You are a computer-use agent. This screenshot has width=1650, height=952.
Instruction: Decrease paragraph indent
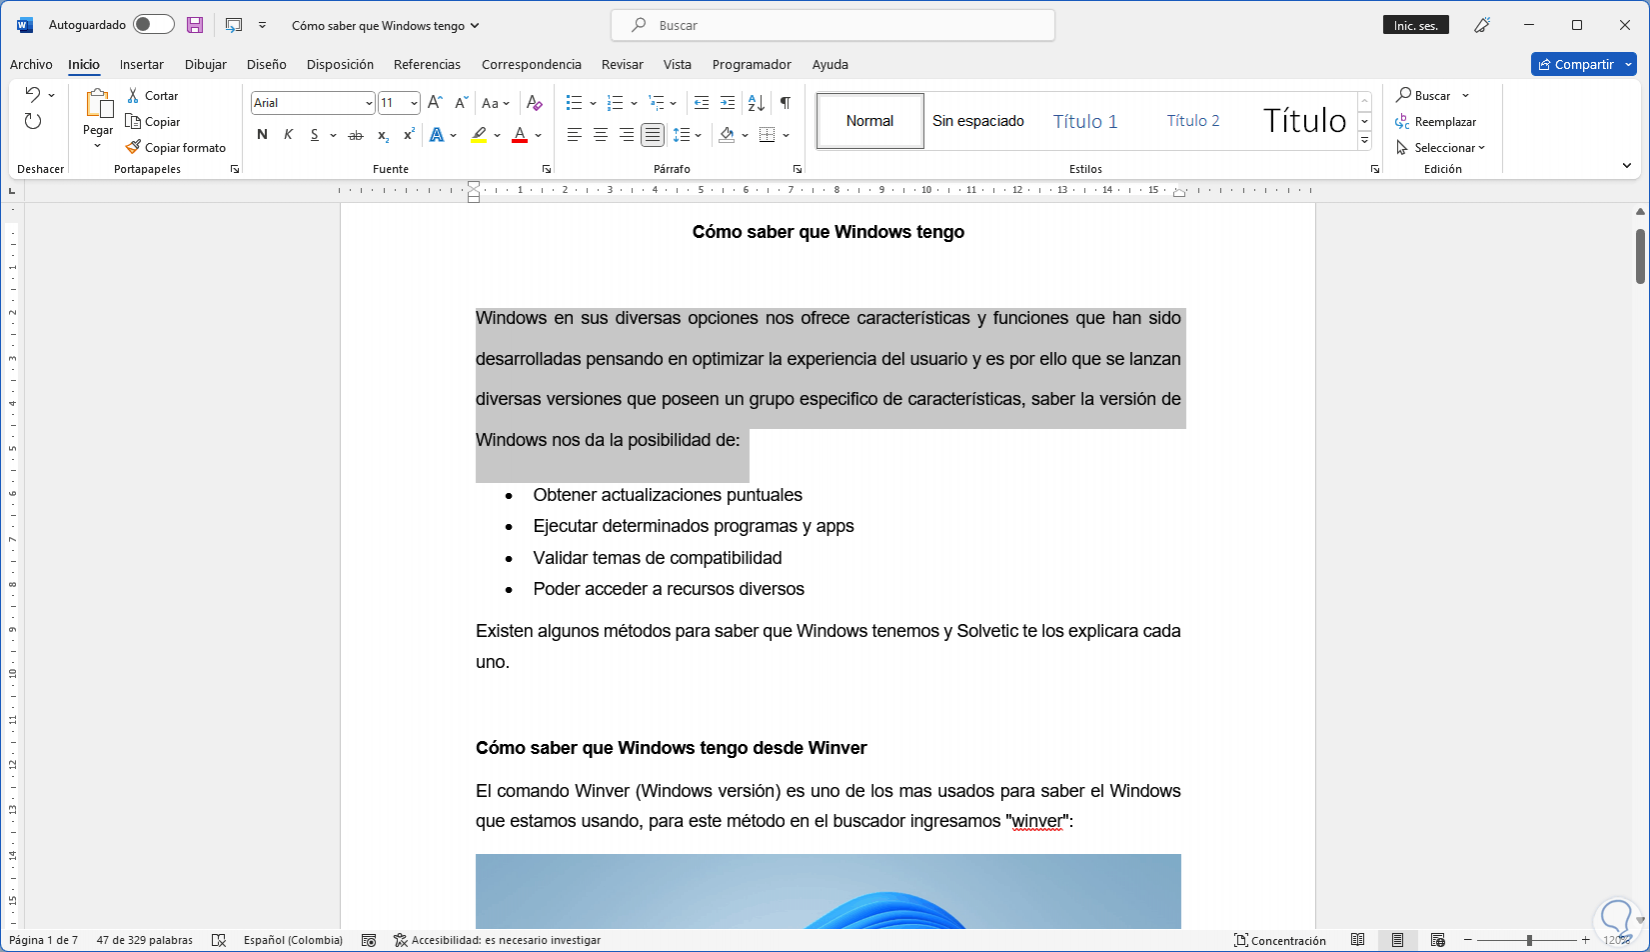tap(701, 103)
